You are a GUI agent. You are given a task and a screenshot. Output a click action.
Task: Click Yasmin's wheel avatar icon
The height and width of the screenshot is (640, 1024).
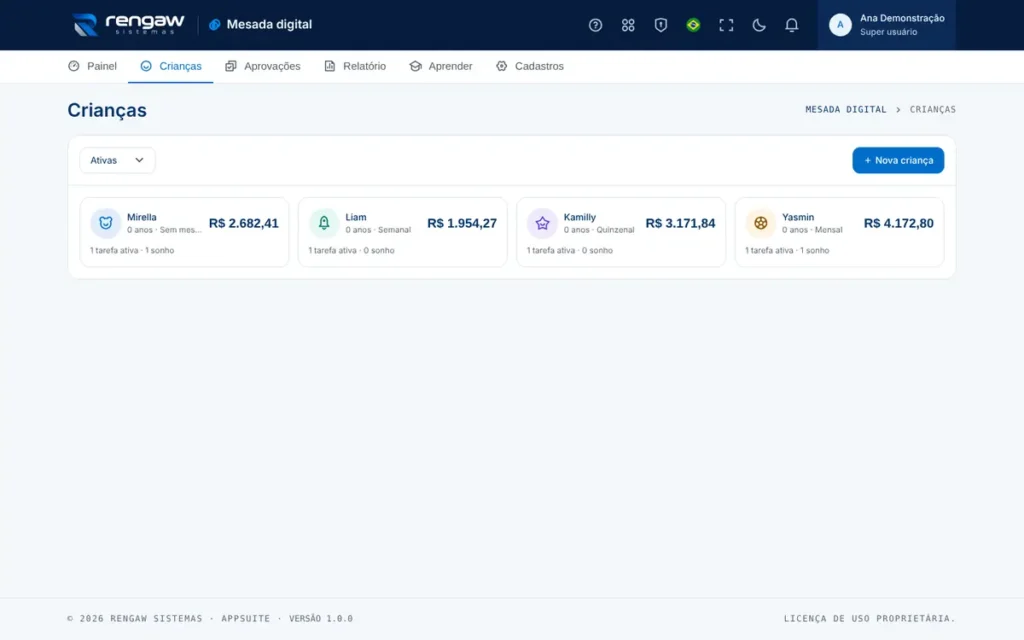[760, 223]
